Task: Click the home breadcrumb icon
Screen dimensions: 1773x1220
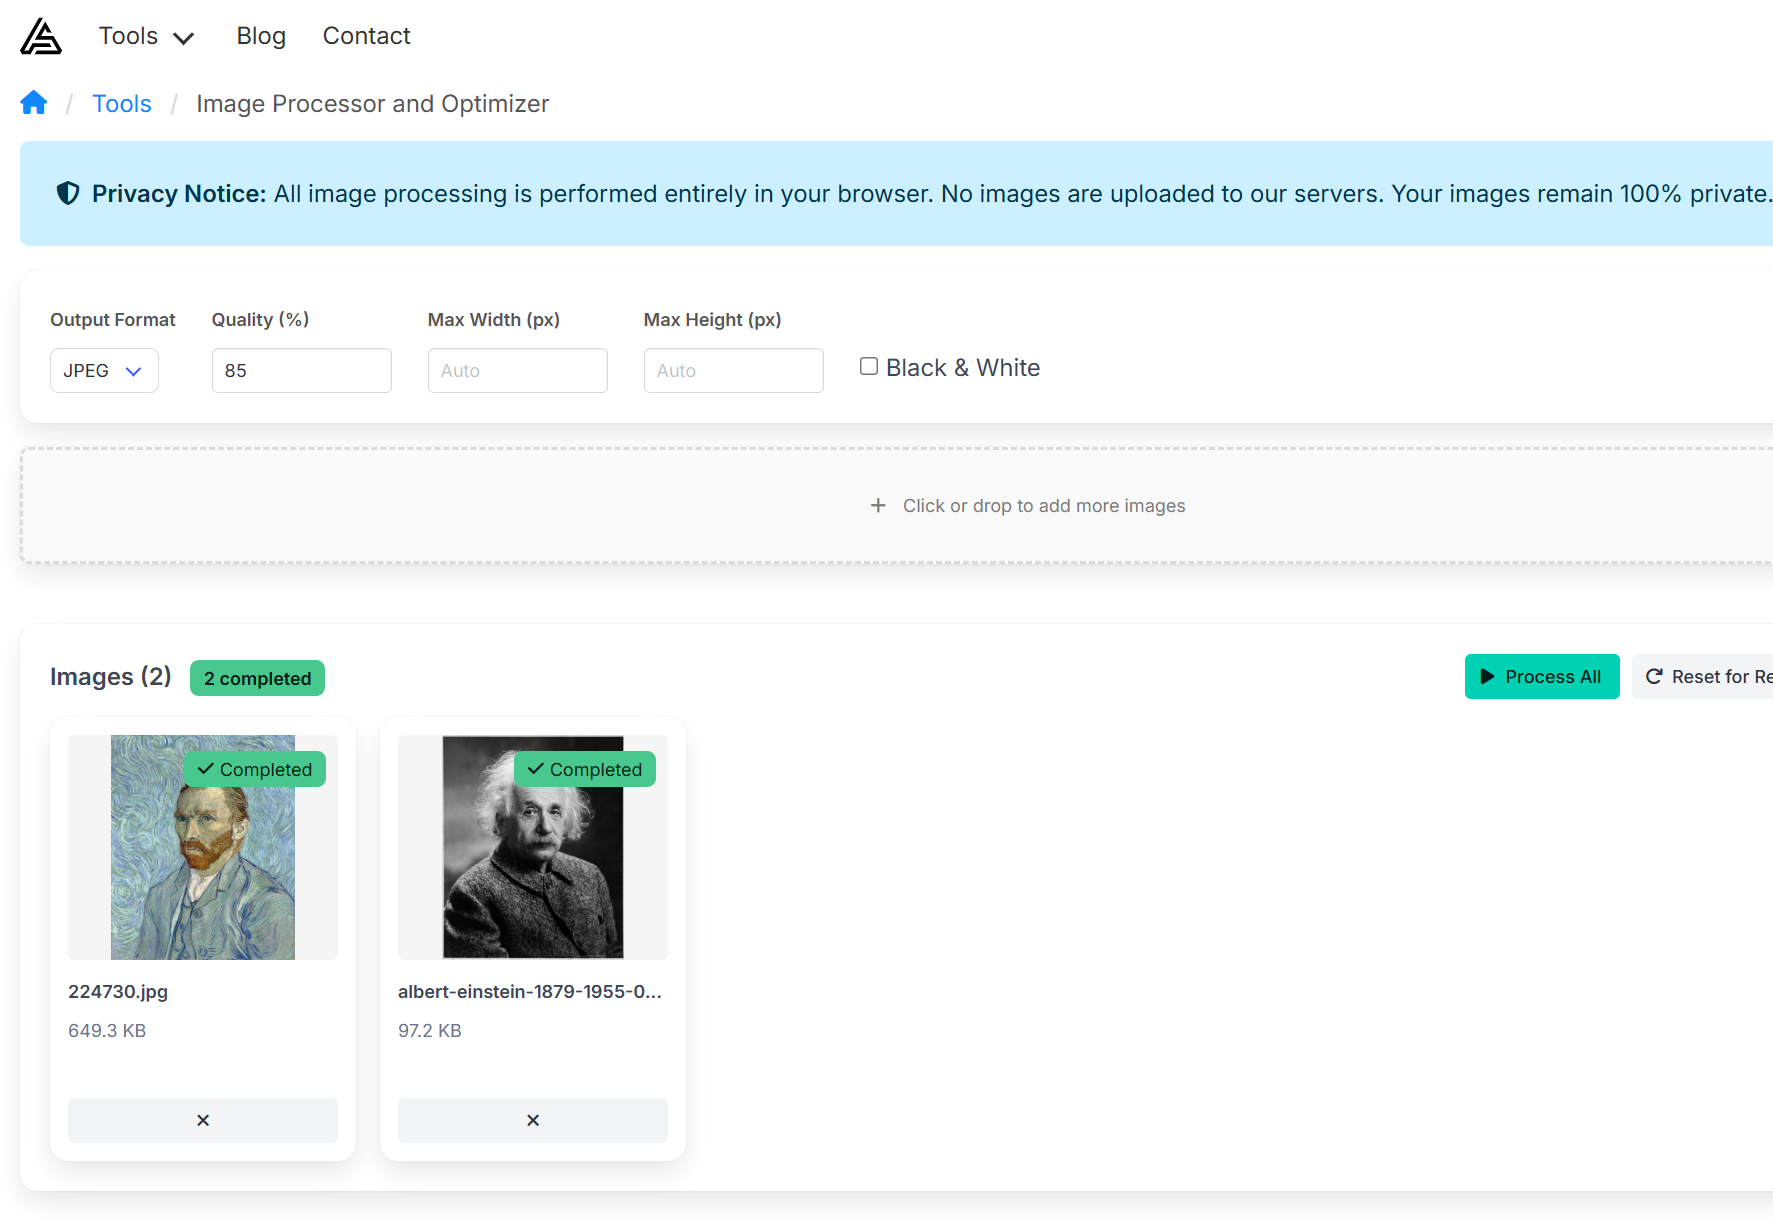Action: point(34,103)
